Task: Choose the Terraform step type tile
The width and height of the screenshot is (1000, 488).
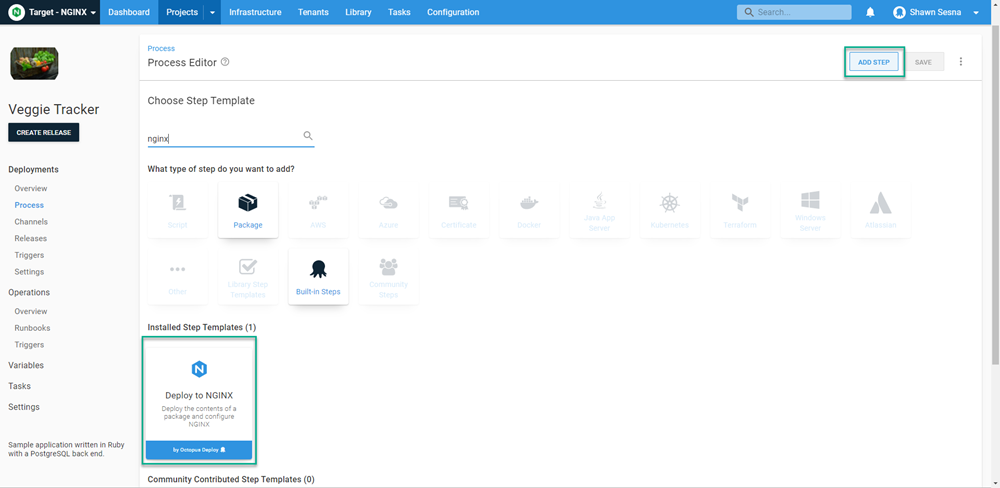Action: tap(740, 209)
